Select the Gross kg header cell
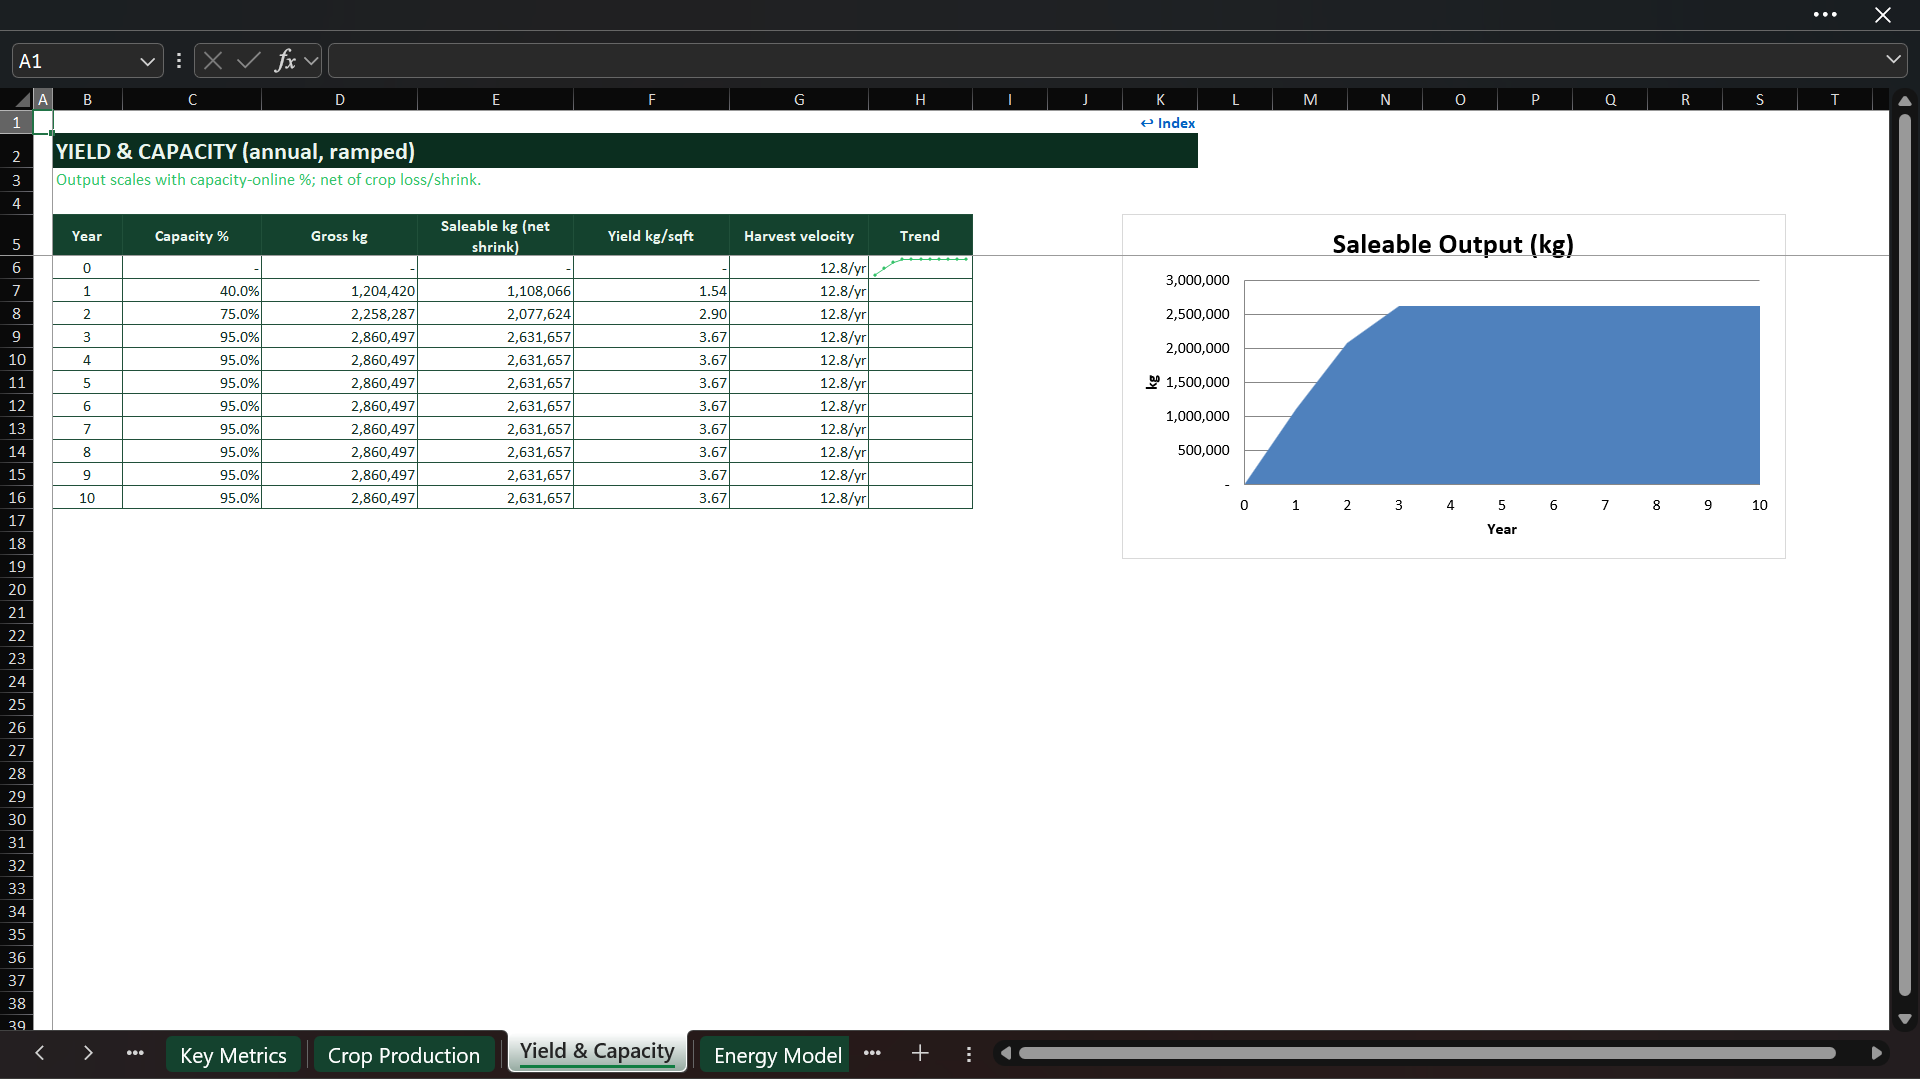The image size is (1920, 1080). 340,236
